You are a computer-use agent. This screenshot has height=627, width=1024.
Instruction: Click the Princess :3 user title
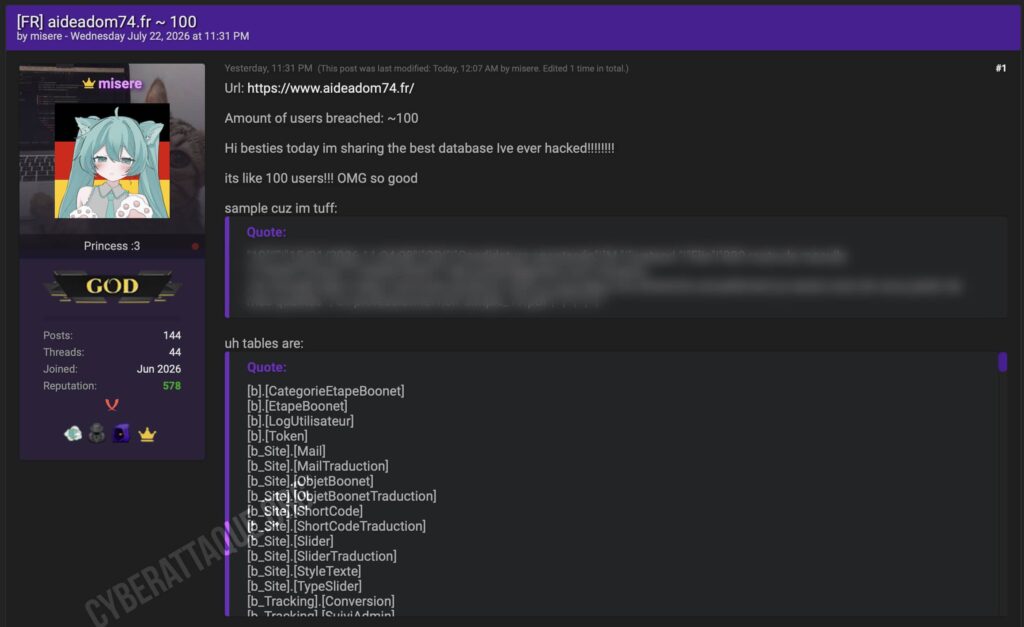(112, 246)
